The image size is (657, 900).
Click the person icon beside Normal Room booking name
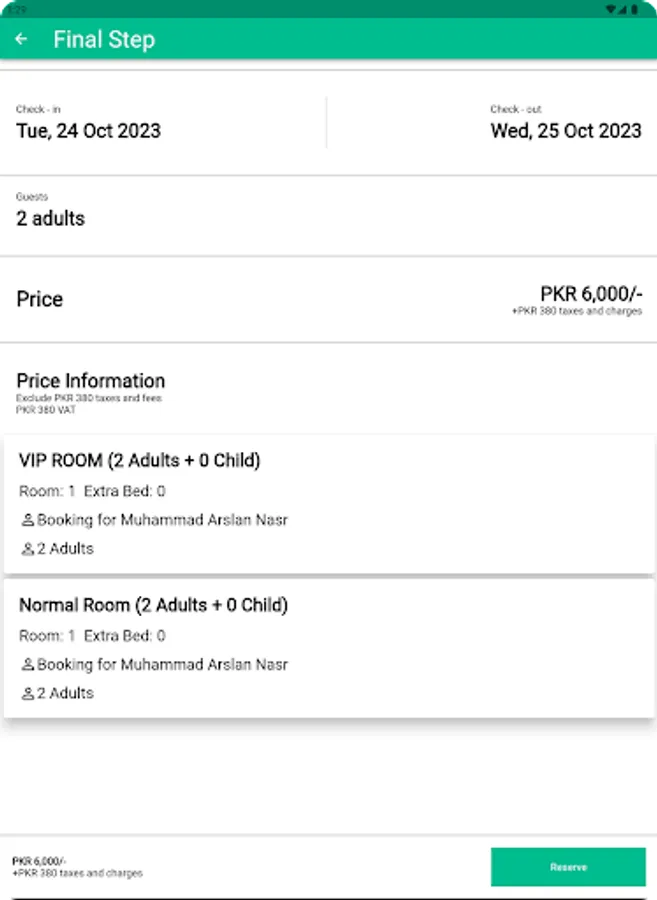(27, 664)
